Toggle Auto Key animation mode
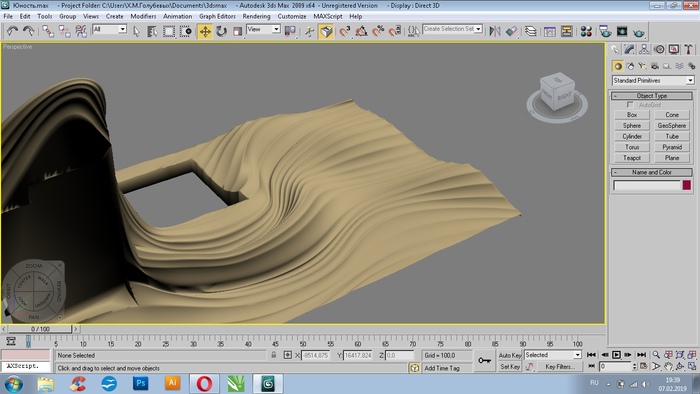 [x=510, y=355]
